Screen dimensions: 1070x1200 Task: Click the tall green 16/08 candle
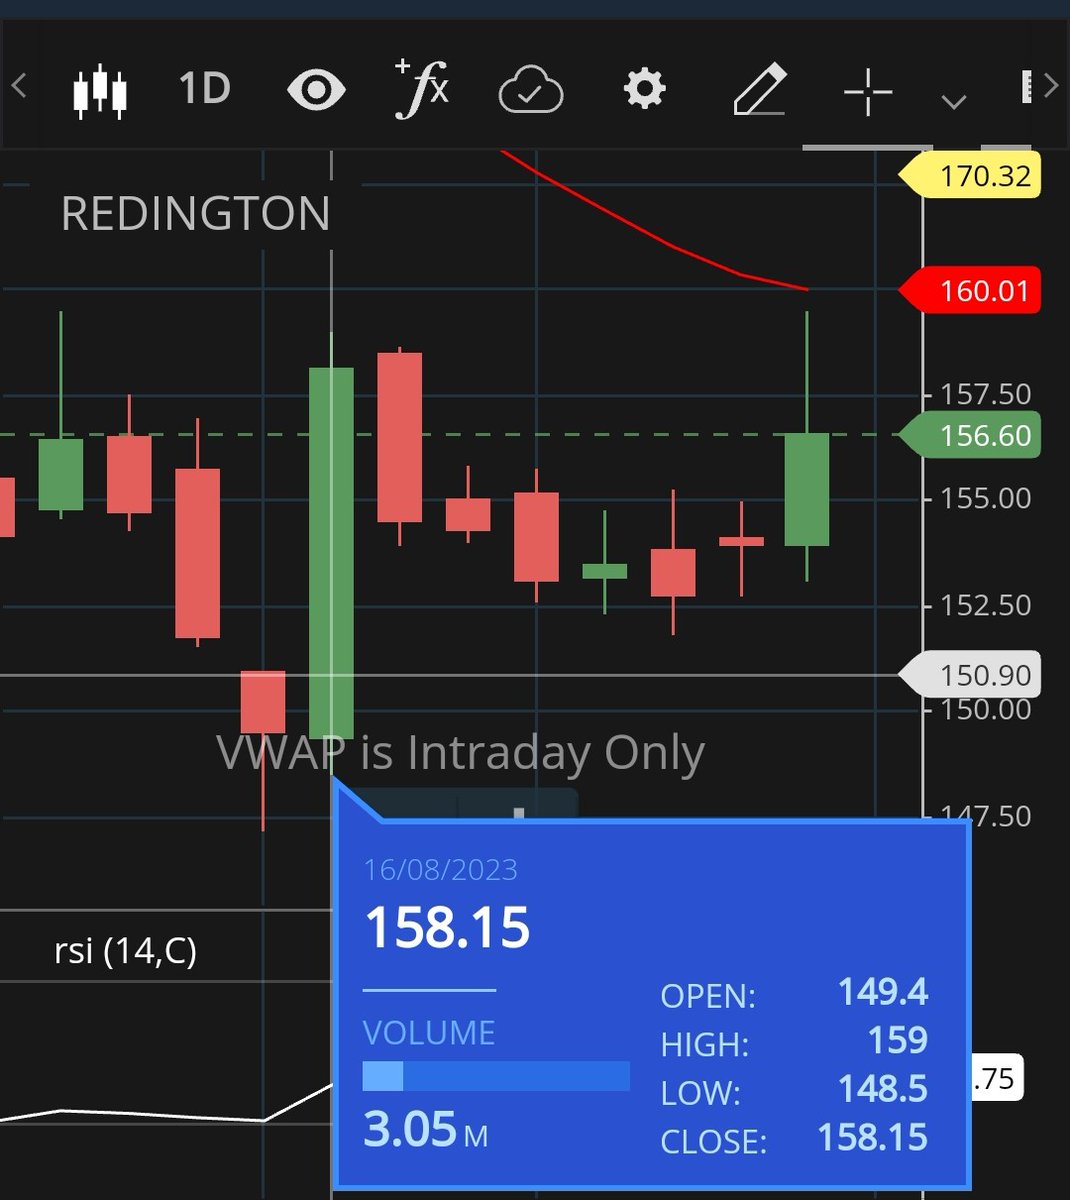coord(331,553)
